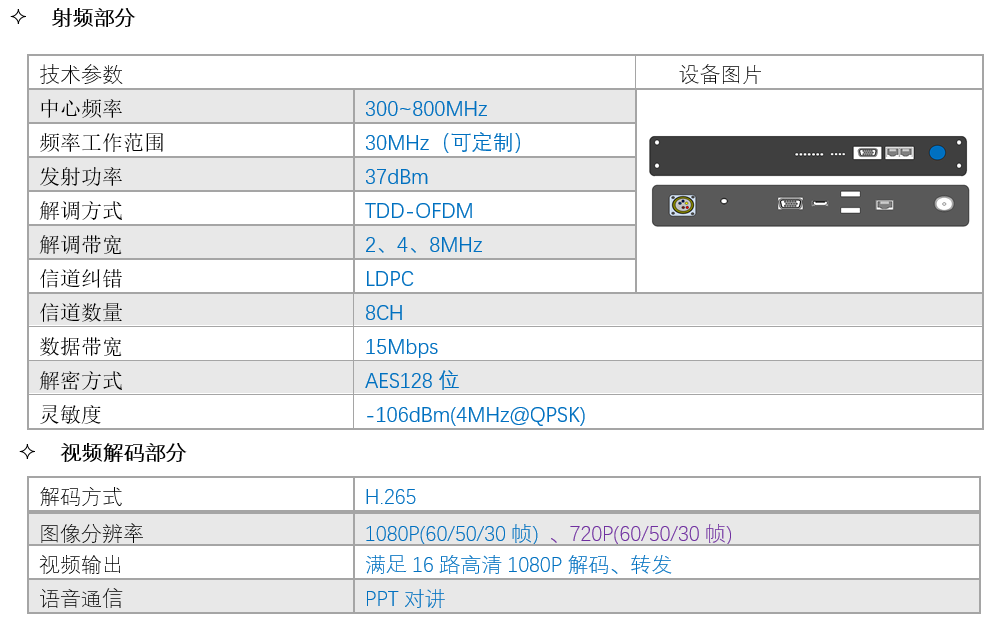Click the round multi-pin connector on rear panel
Screen dimensions: 987x617
tap(682, 205)
